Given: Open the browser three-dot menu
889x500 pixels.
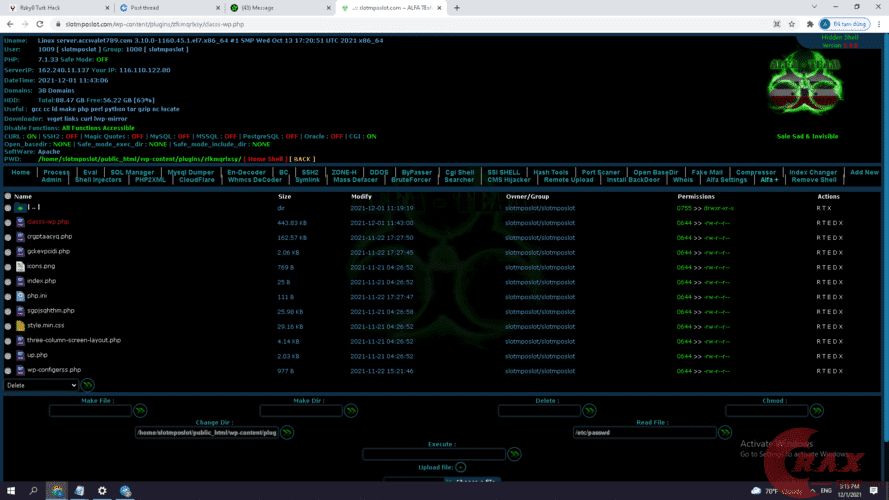Looking at the screenshot, I should (876, 23).
